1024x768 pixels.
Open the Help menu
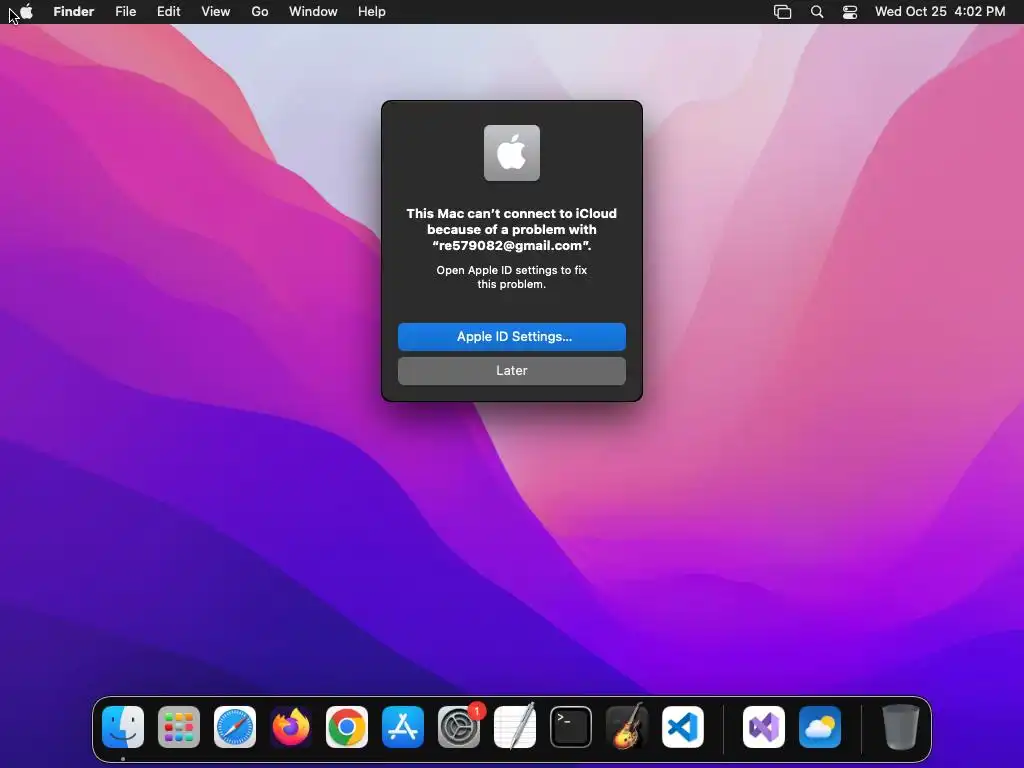point(372,12)
